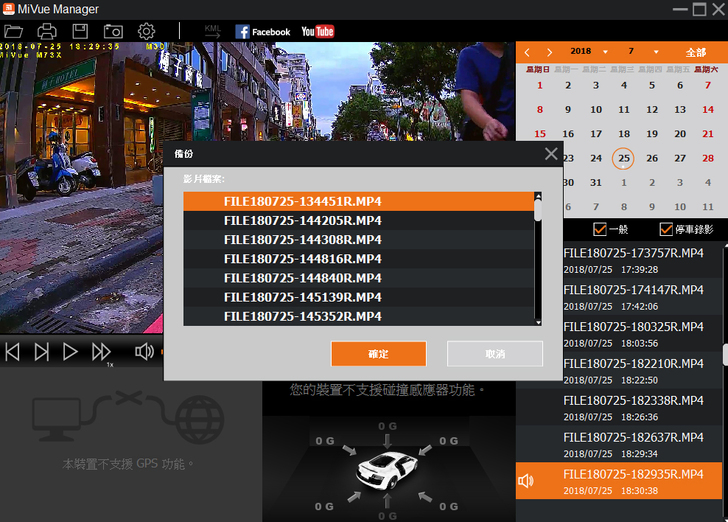Select FILE180725-145352R.MP4 in backup list
The image size is (728, 522).
(x=358, y=316)
